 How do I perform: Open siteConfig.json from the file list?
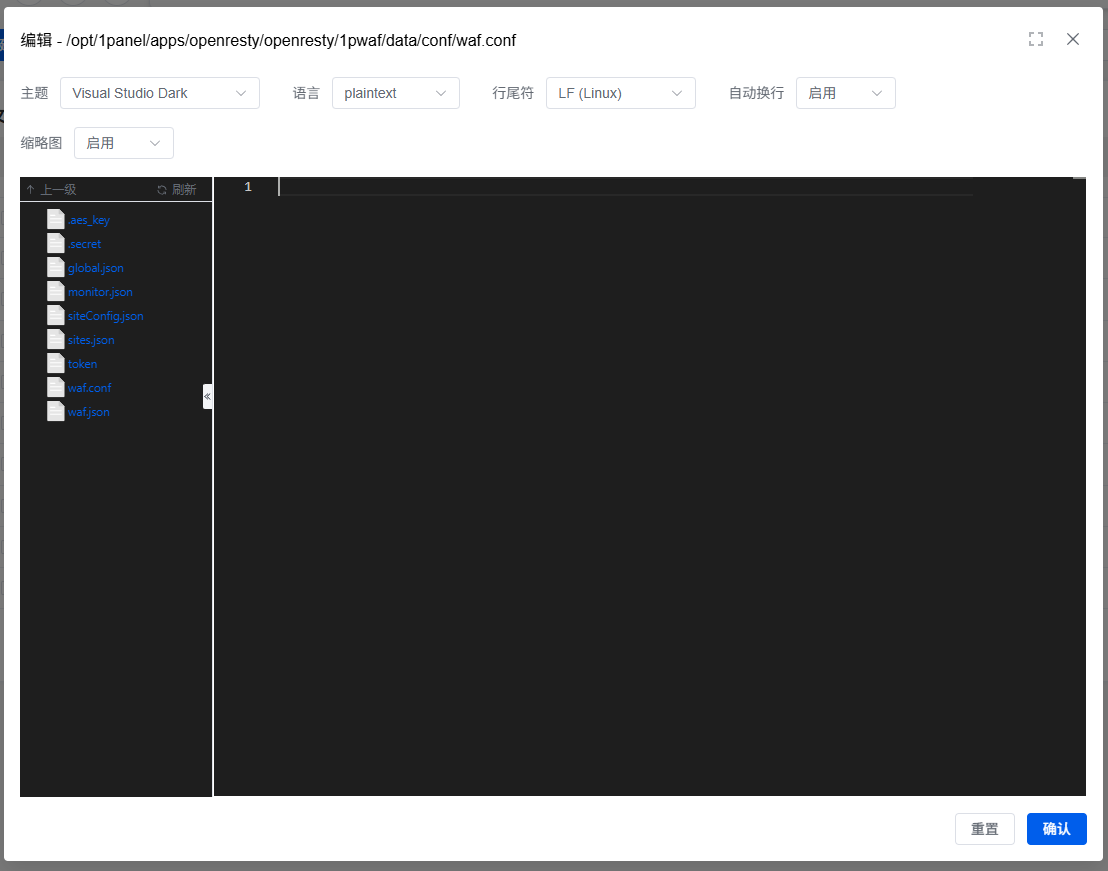tap(105, 316)
